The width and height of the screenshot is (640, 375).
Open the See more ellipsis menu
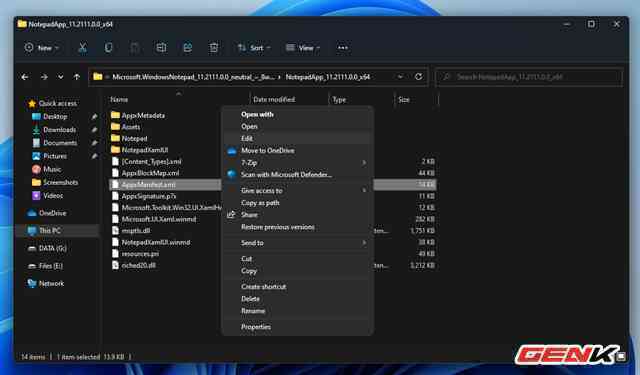point(343,48)
